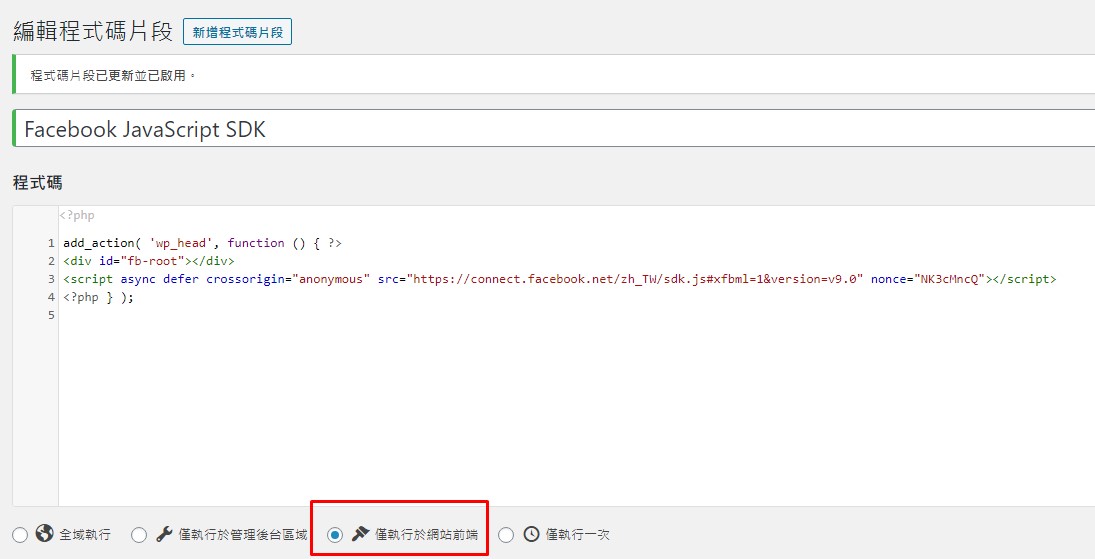Screen dimensions: 1095x559
Task: Select the 全域執行 radio button
Action: pyautogui.click(x=20, y=535)
